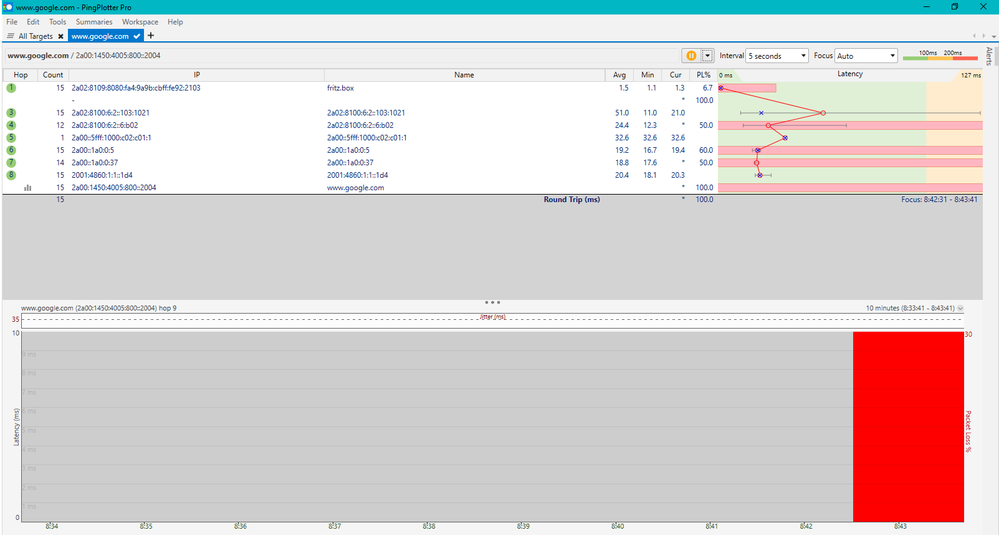Select hop 1 green circle icon
The height and width of the screenshot is (535, 999).
click(11, 88)
